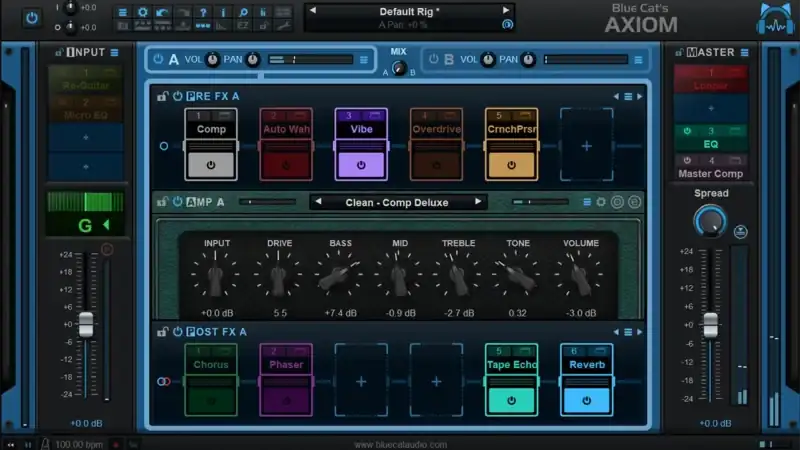Open the channel A menu icon

[x=364, y=60]
